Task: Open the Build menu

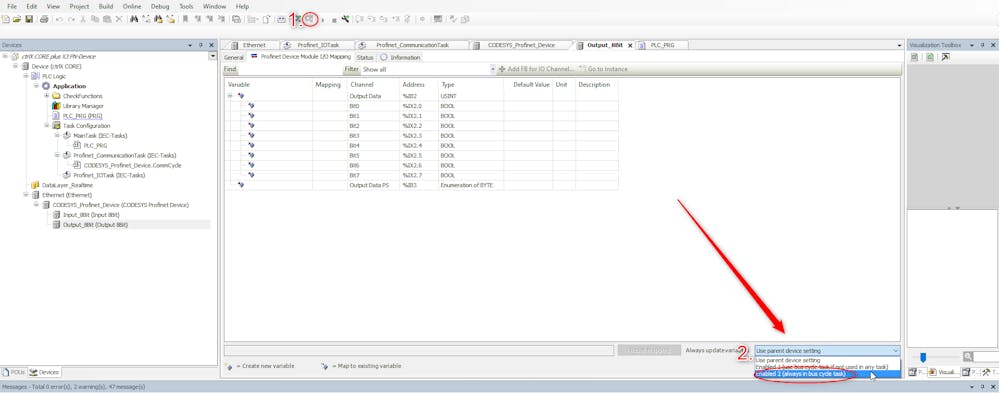Action: click(x=106, y=6)
